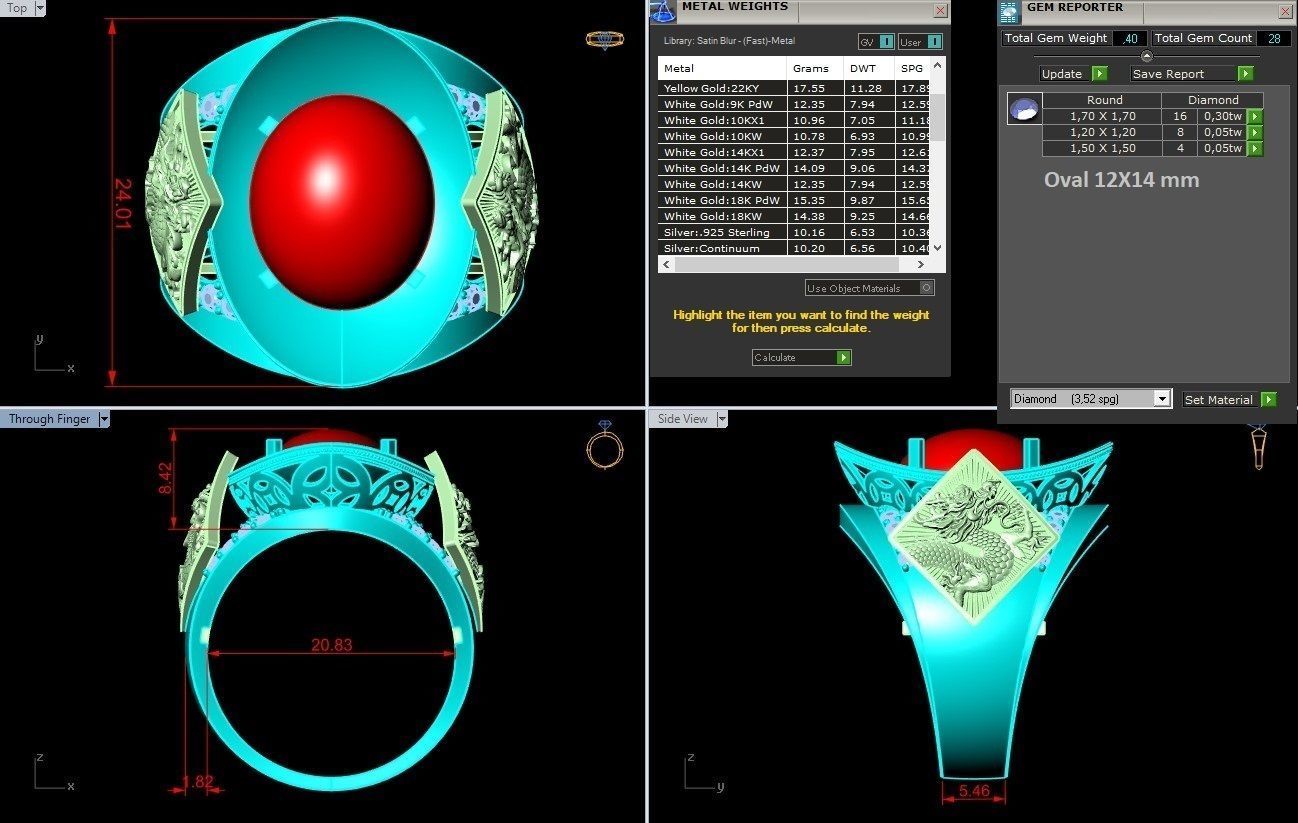Click green arrow on the 1,70 X 1,70 row
Viewport: 1298px width, 823px height.
coord(1255,117)
